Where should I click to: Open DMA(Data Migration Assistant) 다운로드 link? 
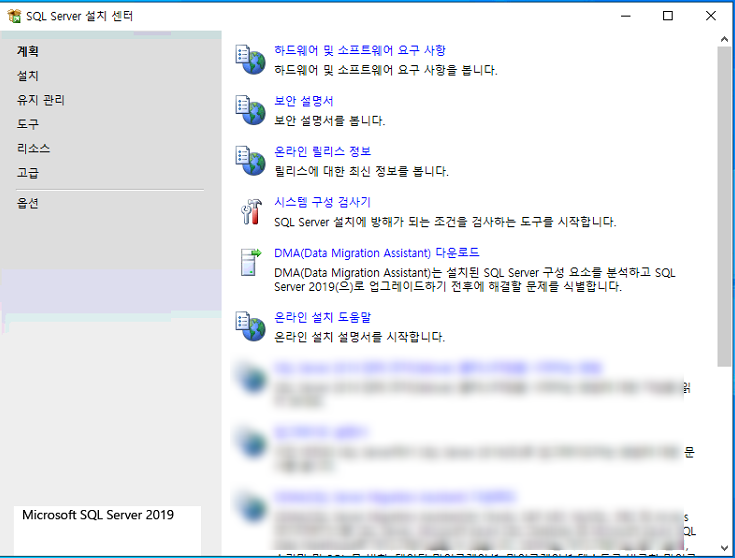(x=376, y=253)
